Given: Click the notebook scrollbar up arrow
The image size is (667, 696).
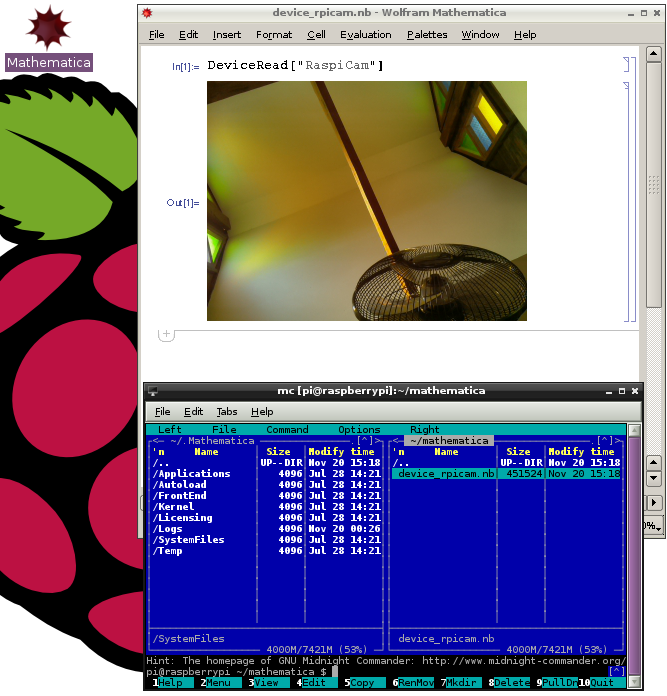Looking at the screenshot, I should [654, 55].
